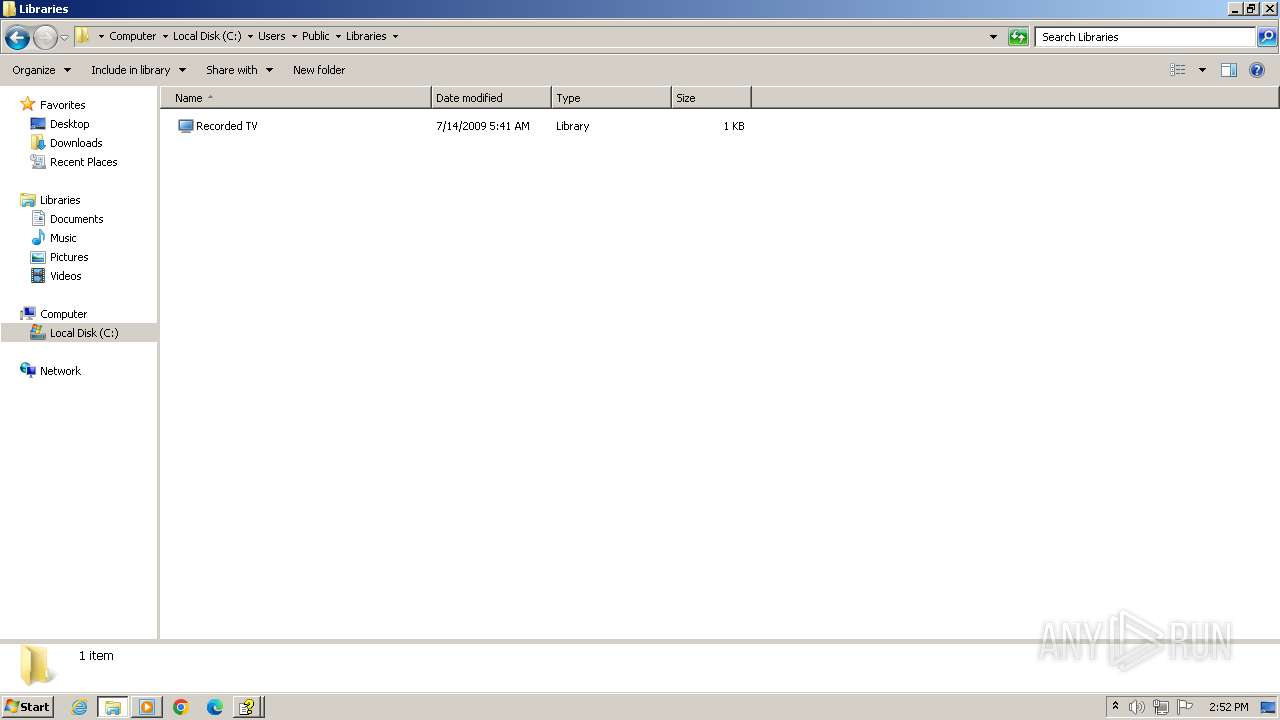Open the Music library

pos(63,238)
